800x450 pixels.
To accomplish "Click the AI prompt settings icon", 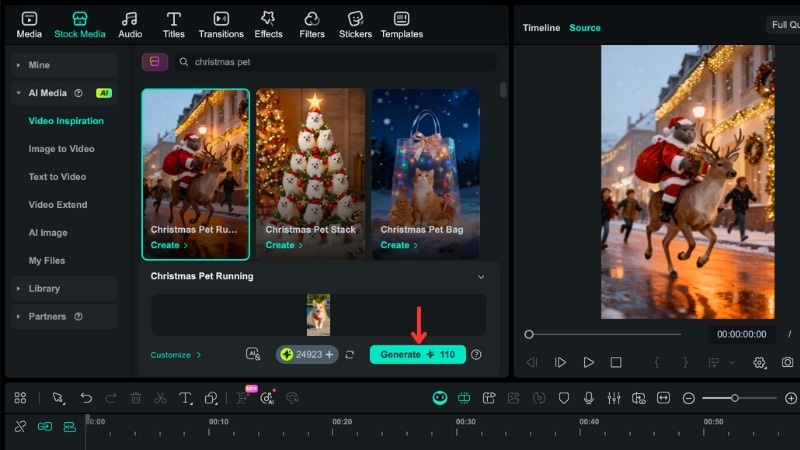I will 253,354.
